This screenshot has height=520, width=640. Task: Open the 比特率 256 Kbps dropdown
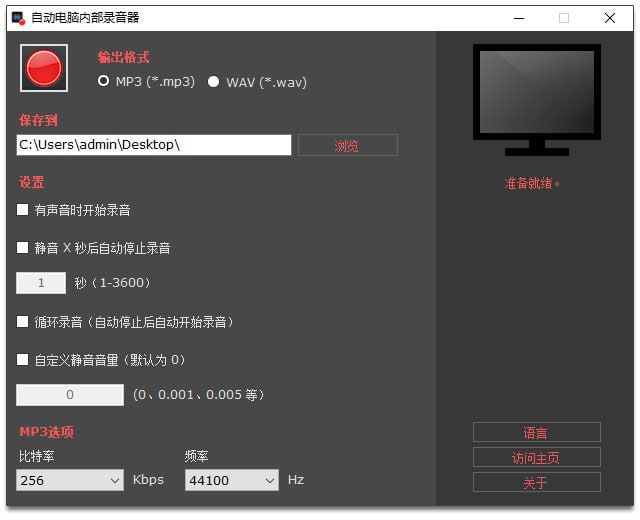coord(70,481)
